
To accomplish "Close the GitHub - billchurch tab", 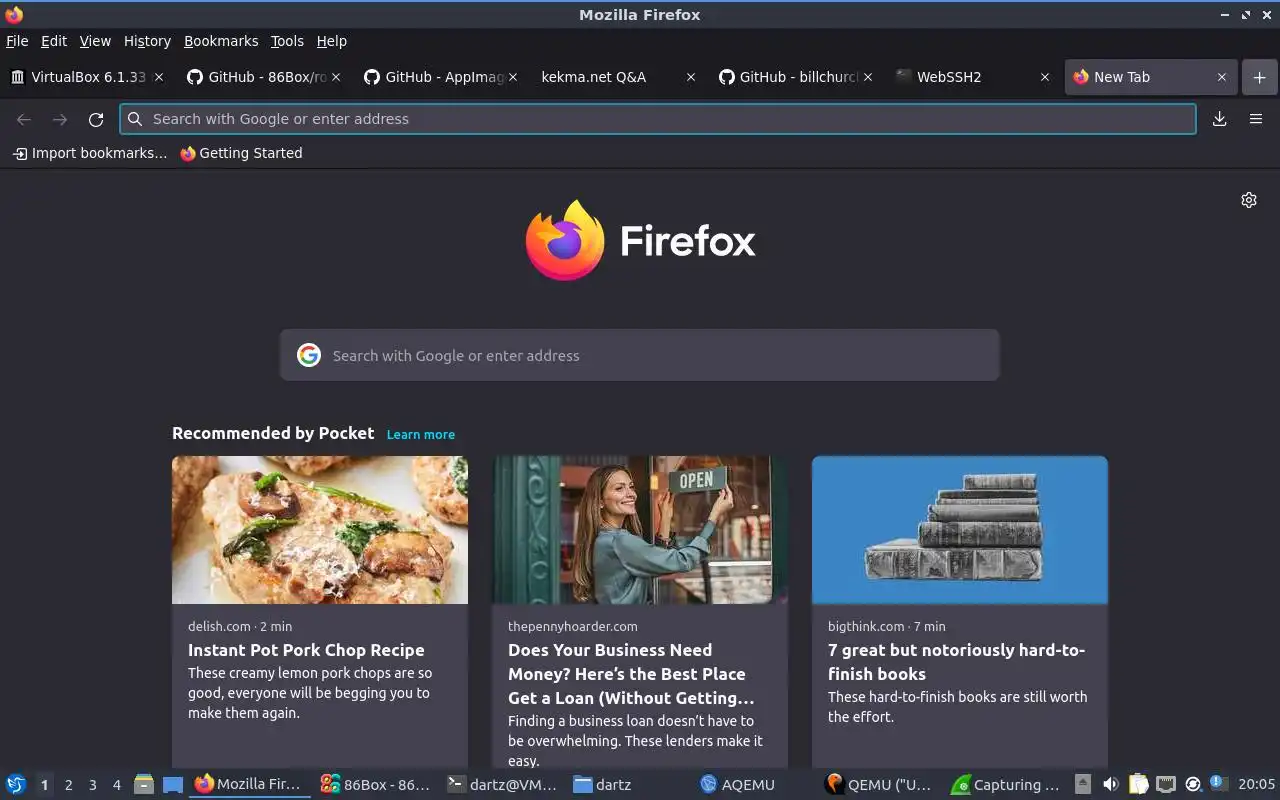I will (x=868, y=77).
